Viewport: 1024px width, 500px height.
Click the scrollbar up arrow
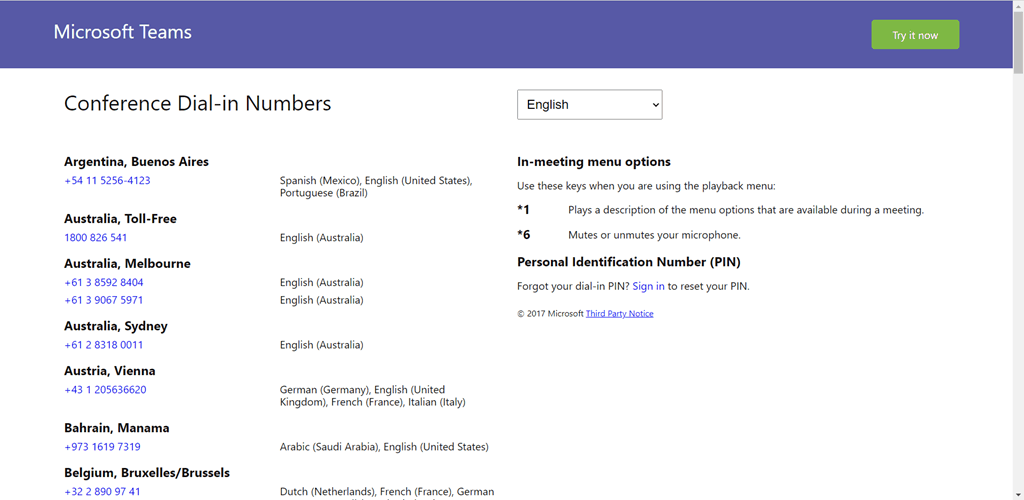pos(1017,6)
